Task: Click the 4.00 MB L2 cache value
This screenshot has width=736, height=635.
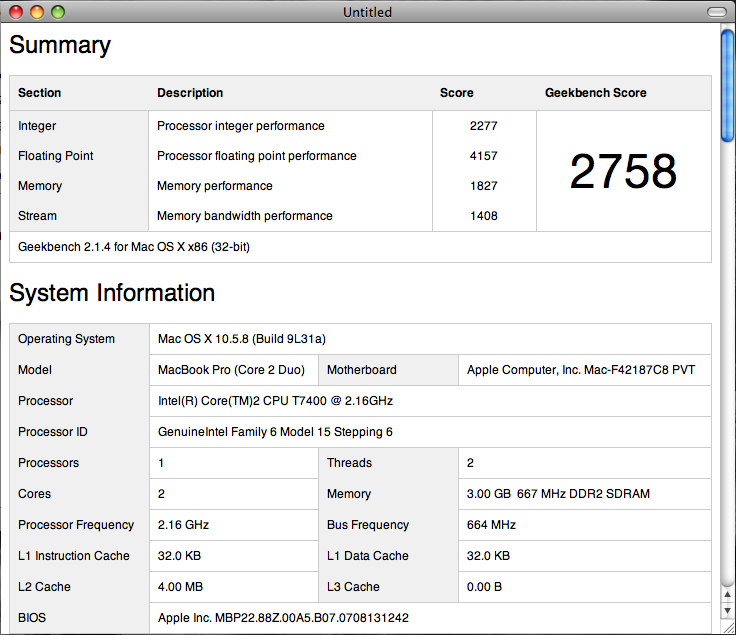Action: coord(180,587)
